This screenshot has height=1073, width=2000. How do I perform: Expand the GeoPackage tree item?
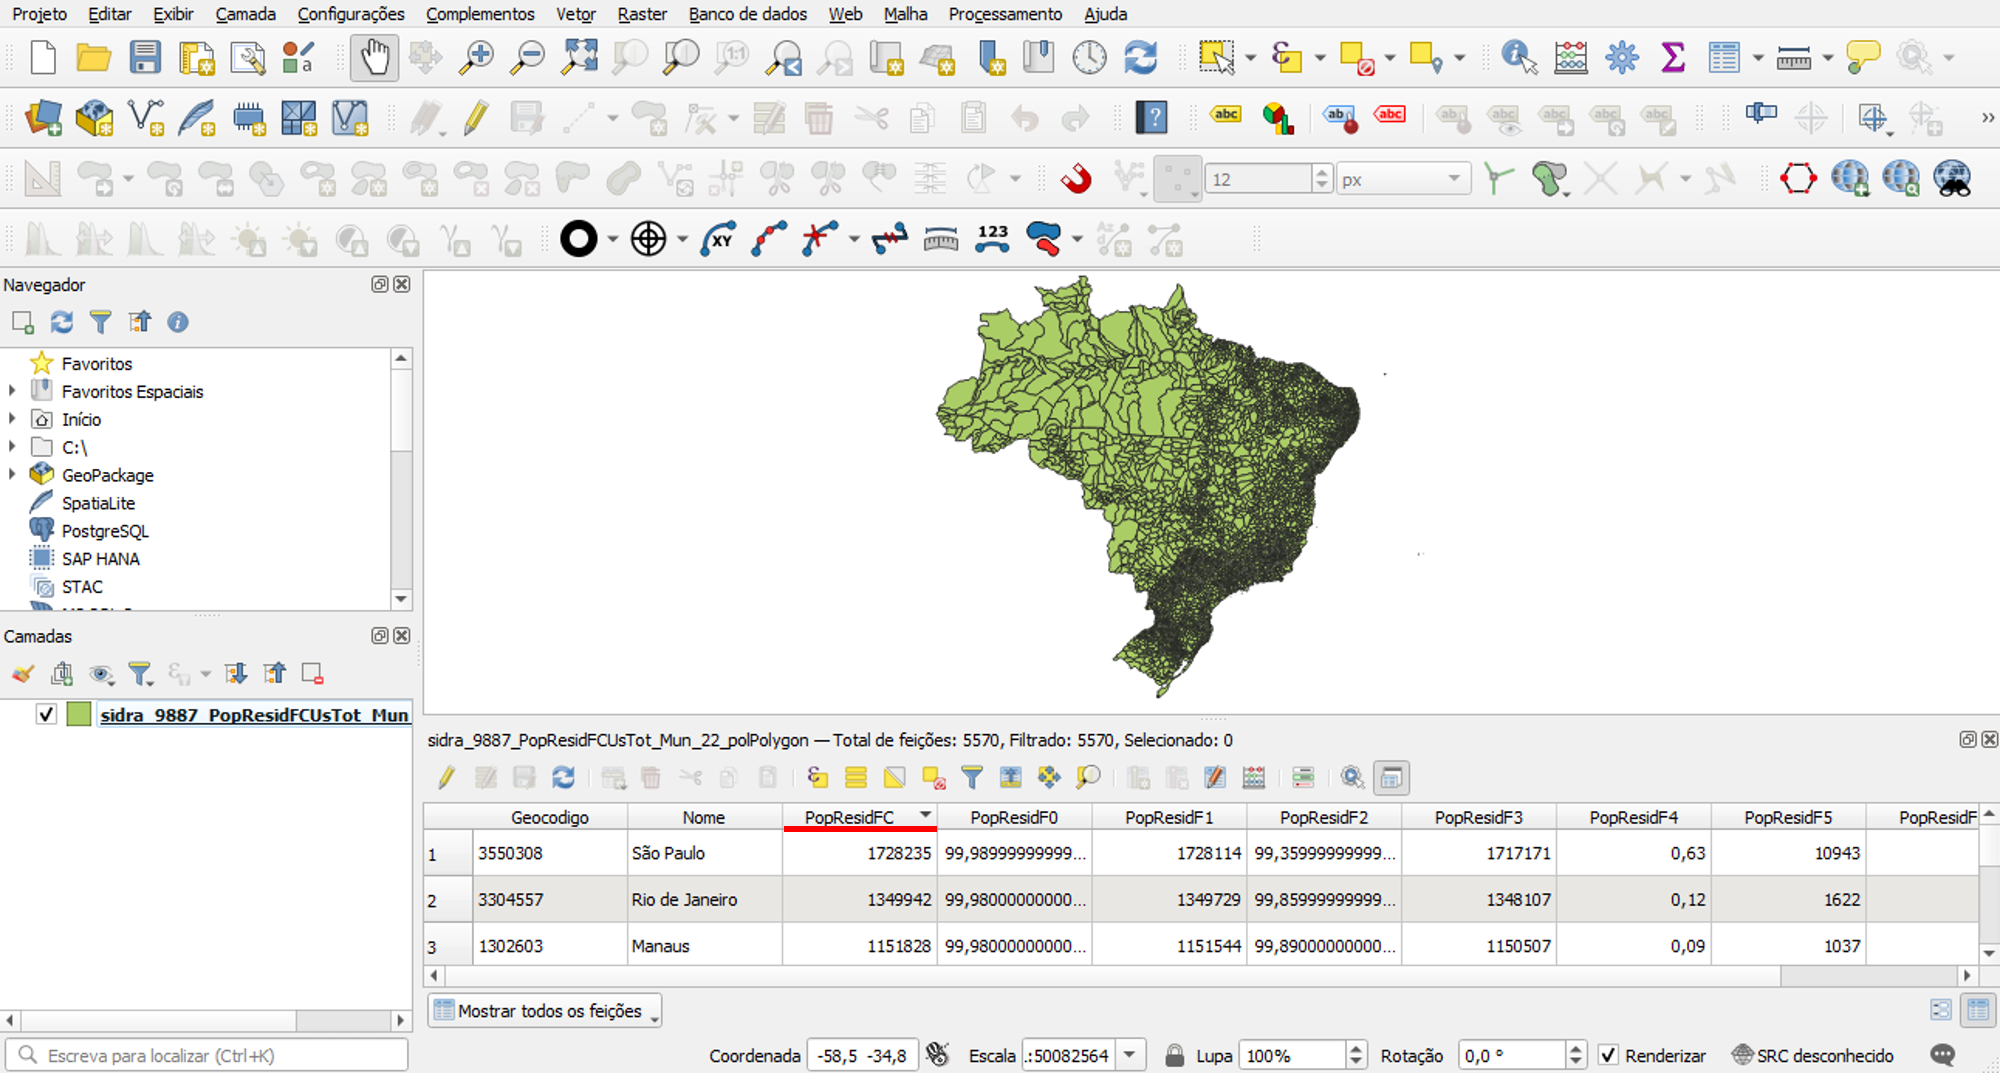tap(12, 475)
